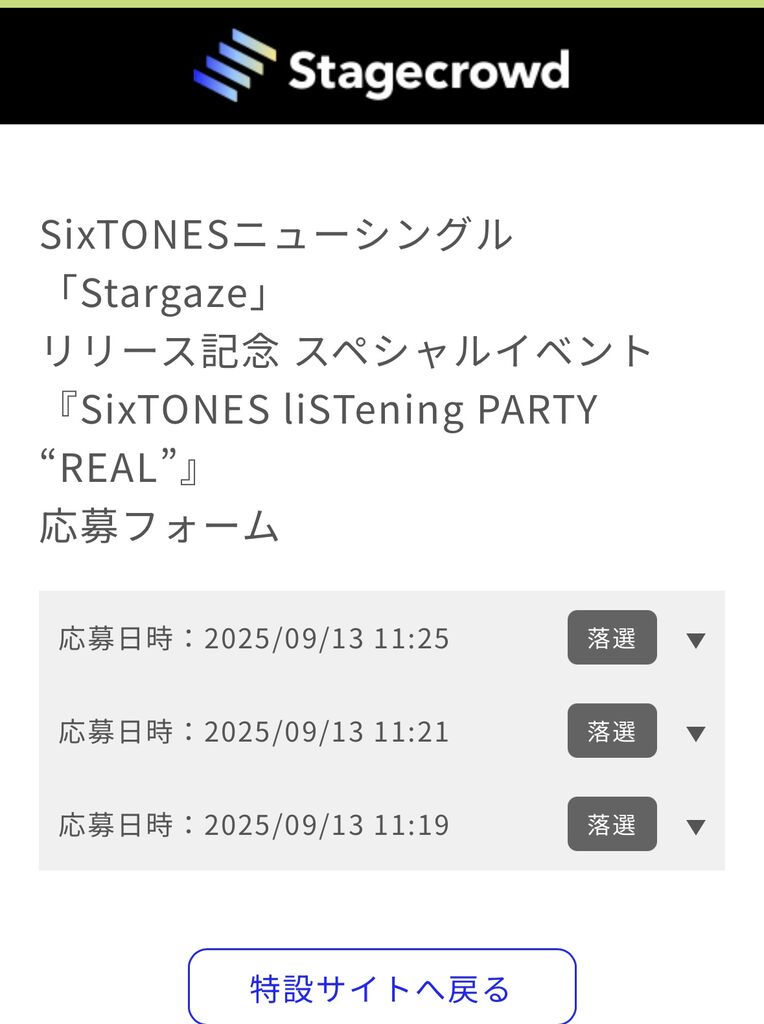764x1024 pixels.
Task: Expand the 11:19 application entry arrow
Action: pyautogui.click(x=696, y=826)
